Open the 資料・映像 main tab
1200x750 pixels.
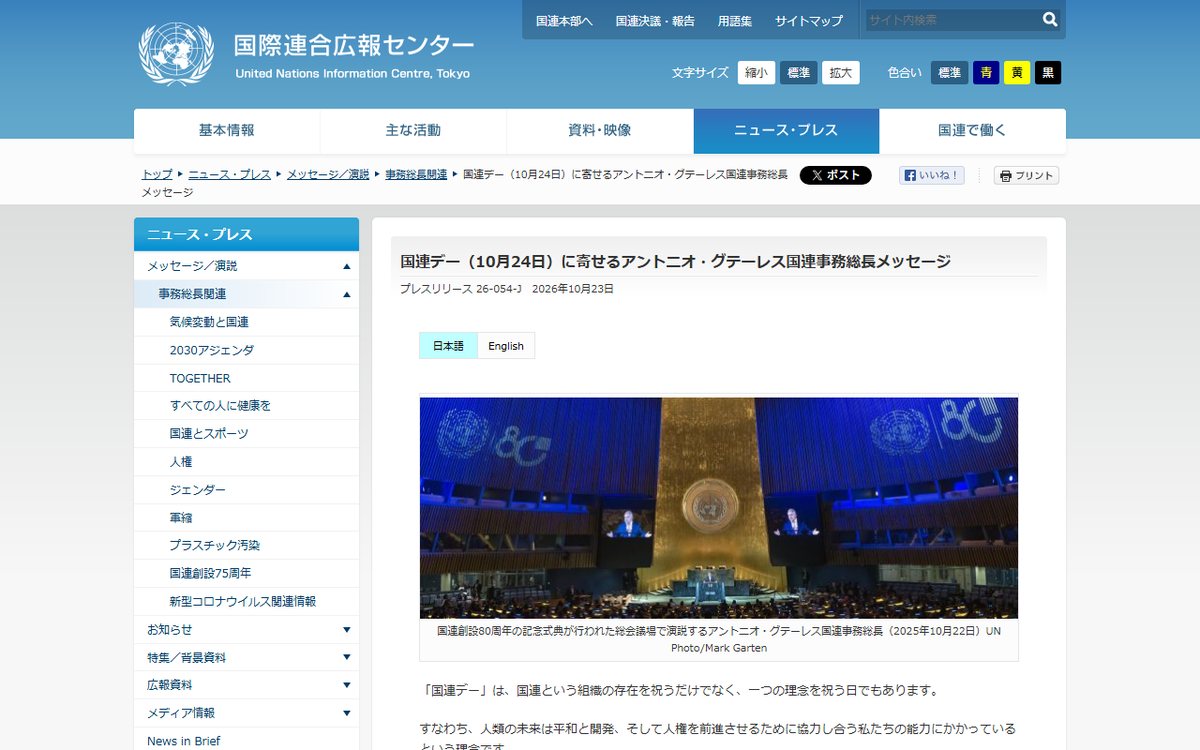(600, 131)
